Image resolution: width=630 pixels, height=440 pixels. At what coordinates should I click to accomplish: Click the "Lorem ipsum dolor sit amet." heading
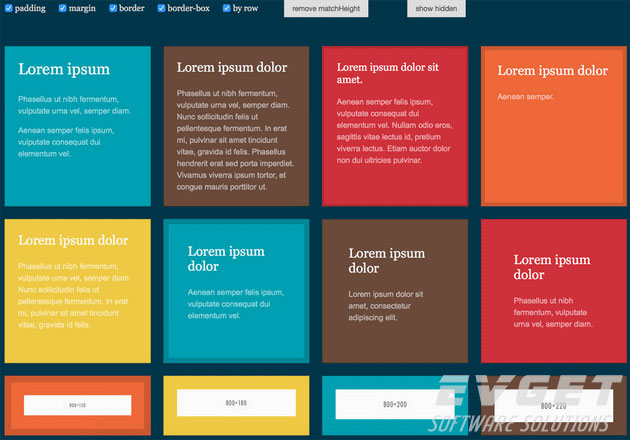(x=388, y=73)
